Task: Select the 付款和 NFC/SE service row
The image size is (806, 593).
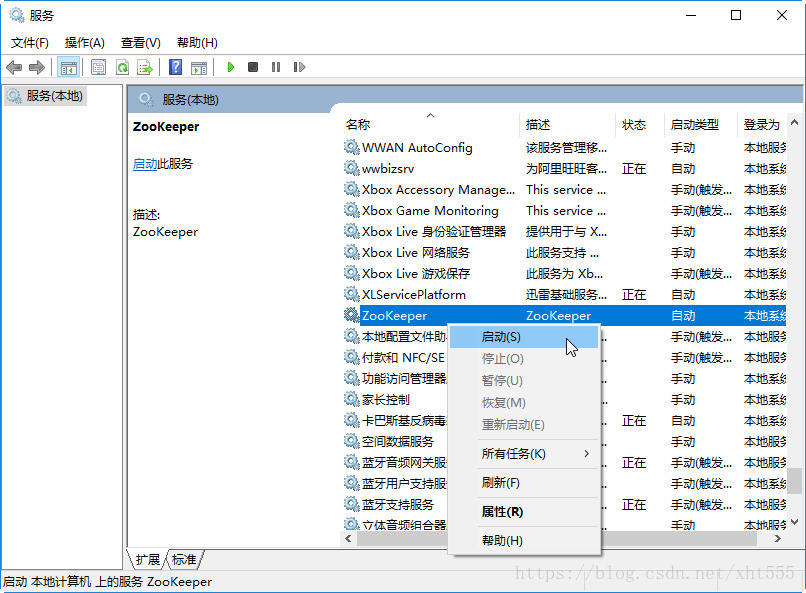Action: [564, 358]
